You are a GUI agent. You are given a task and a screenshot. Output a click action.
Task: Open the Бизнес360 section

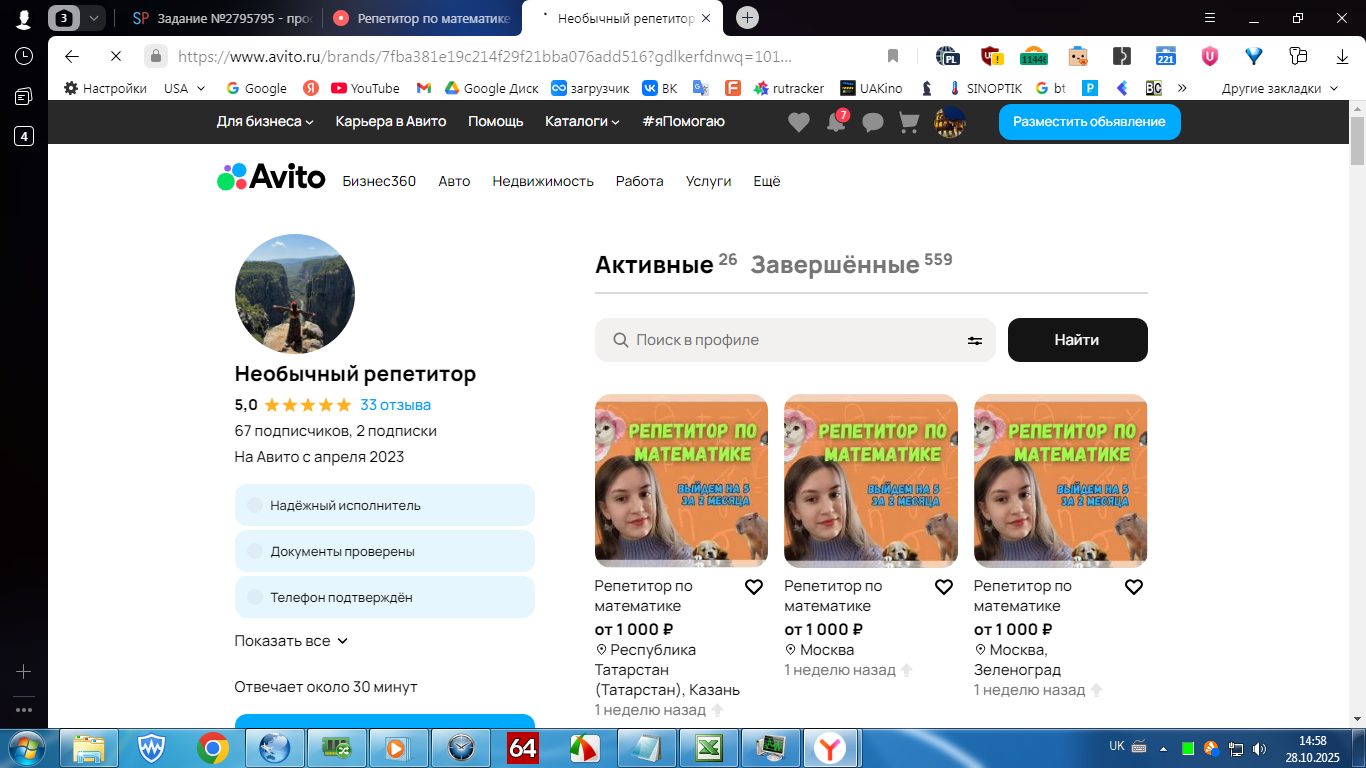(x=379, y=181)
